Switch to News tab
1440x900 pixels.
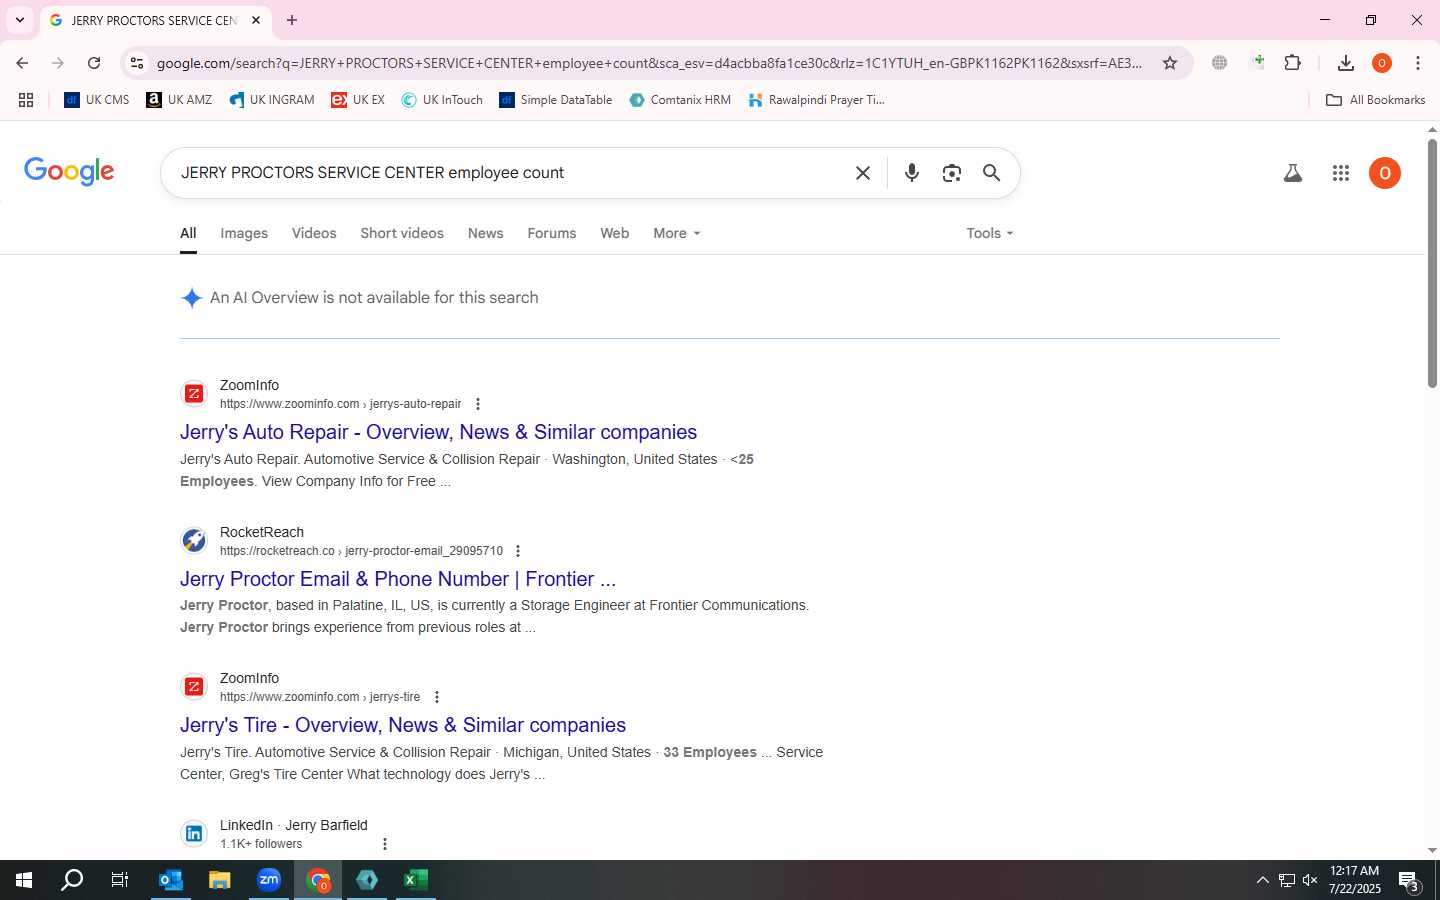coord(486,233)
